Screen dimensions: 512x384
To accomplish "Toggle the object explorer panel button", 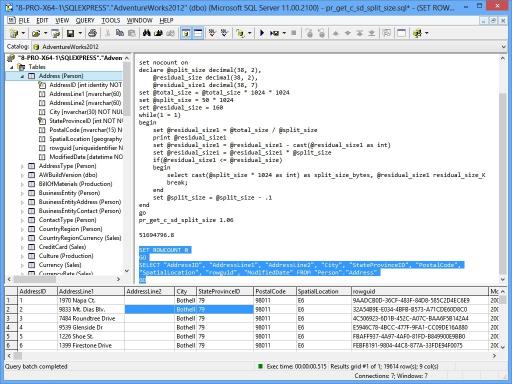I will coord(186,33).
